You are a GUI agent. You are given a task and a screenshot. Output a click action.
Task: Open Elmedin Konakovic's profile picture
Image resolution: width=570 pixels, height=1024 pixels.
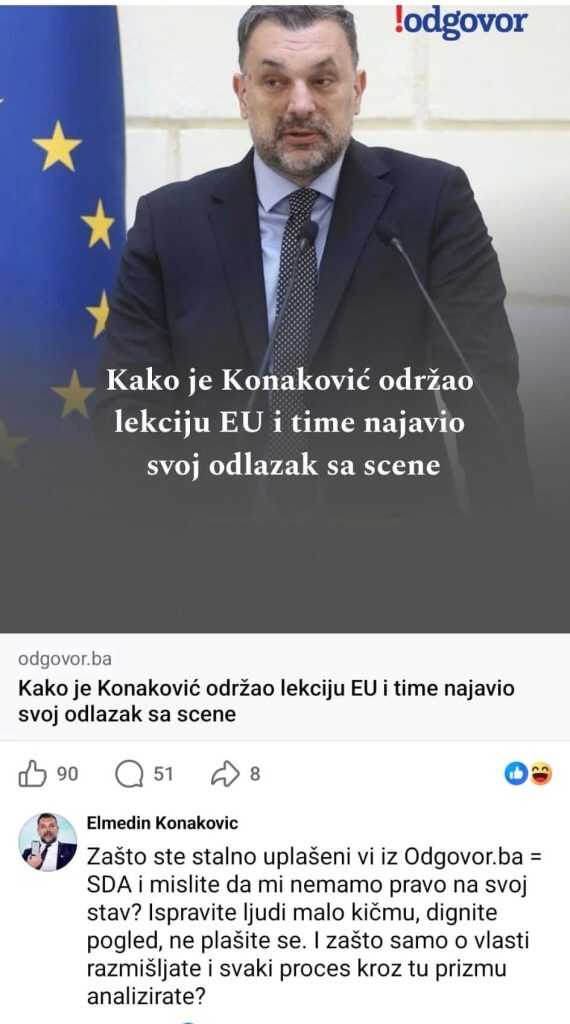click(47, 842)
